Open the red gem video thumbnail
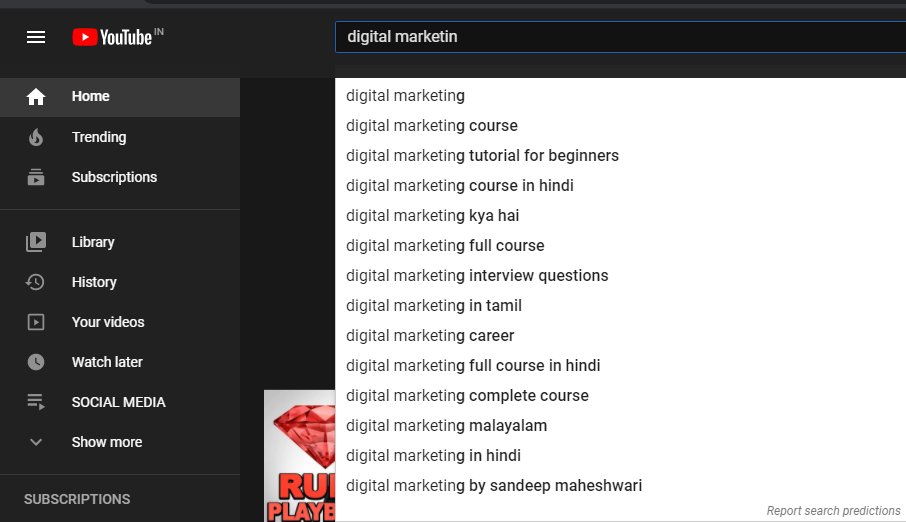Image resolution: width=906 pixels, height=522 pixels. (x=299, y=456)
